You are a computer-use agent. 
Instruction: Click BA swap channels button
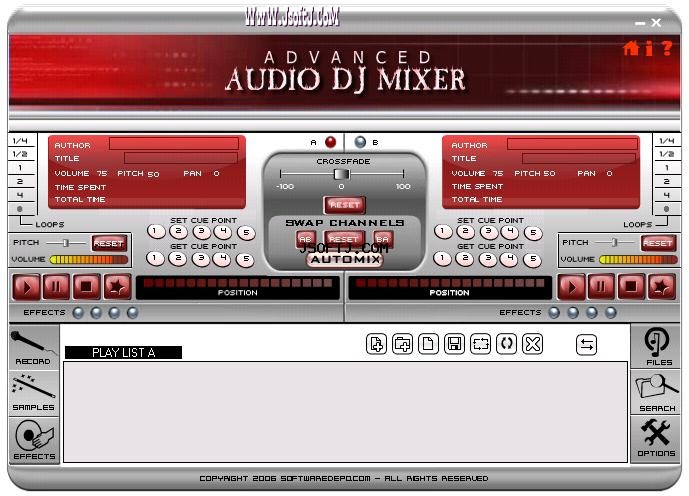click(382, 239)
